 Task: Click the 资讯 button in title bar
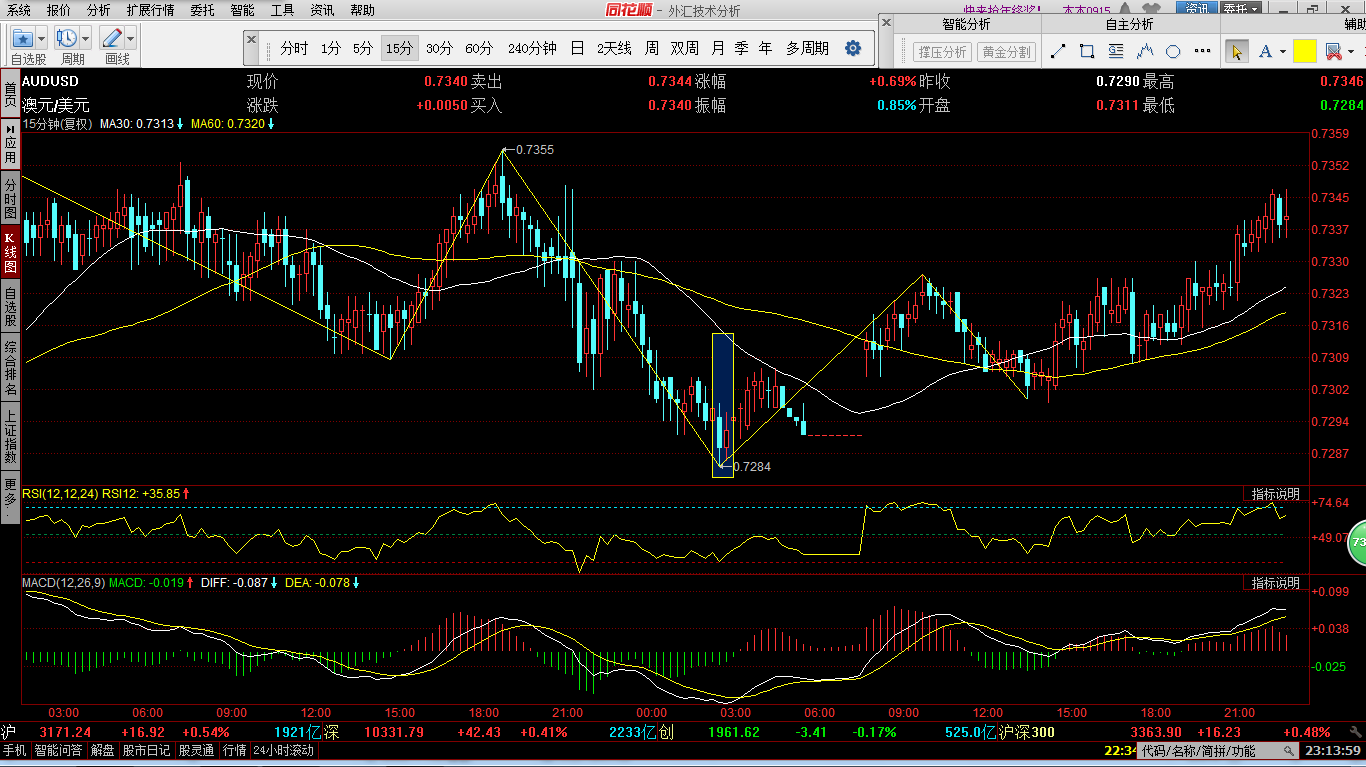click(1196, 9)
